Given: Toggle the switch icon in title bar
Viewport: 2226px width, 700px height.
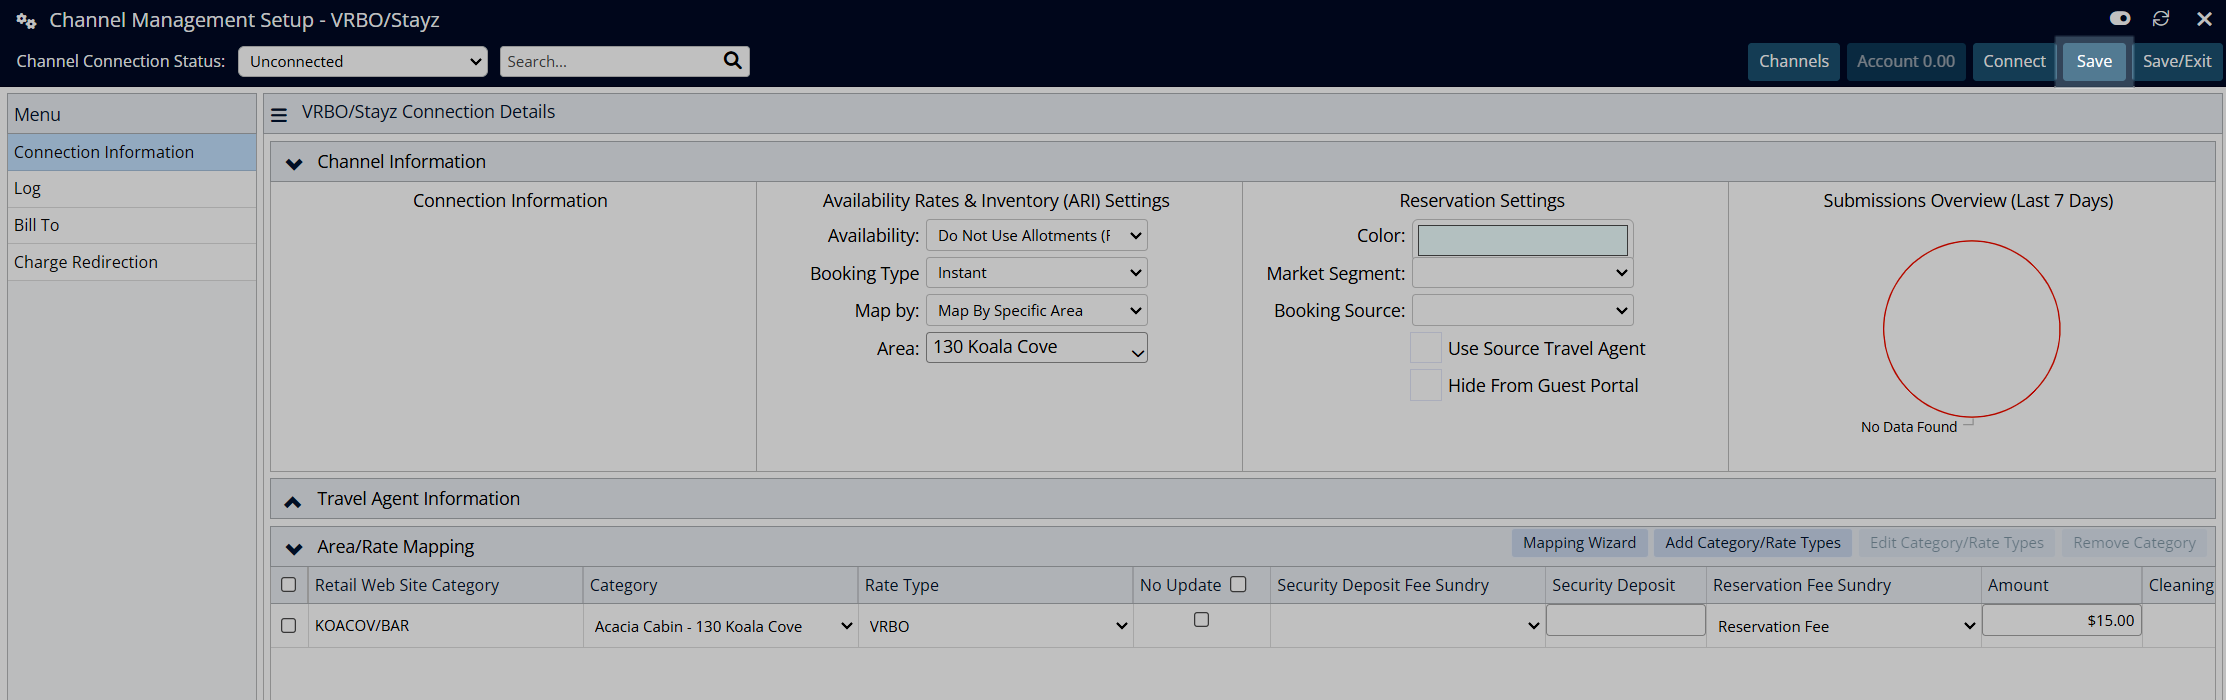Looking at the screenshot, I should click(x=2120, y=19).
